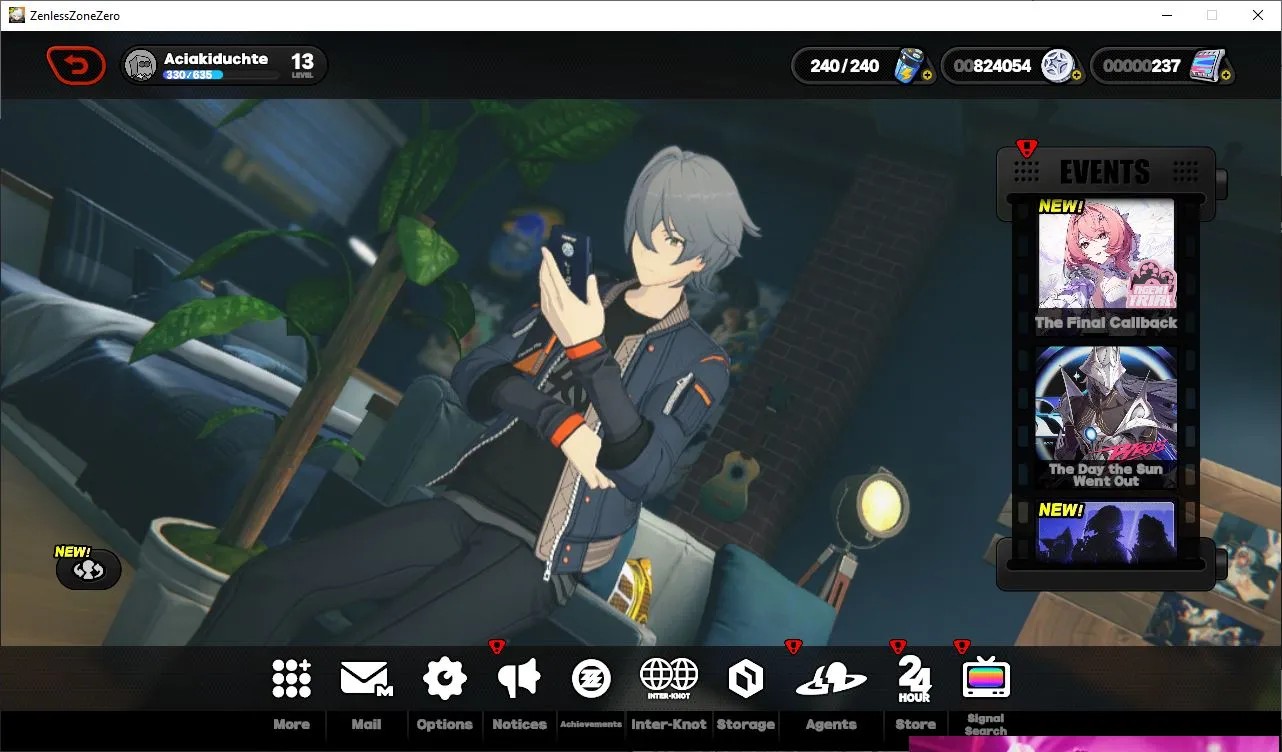Image resolution: width=1282 pixels, height=752 pixels.
Task: Select the Storage label
Action: pyautogui.click(x=746, y=724)
